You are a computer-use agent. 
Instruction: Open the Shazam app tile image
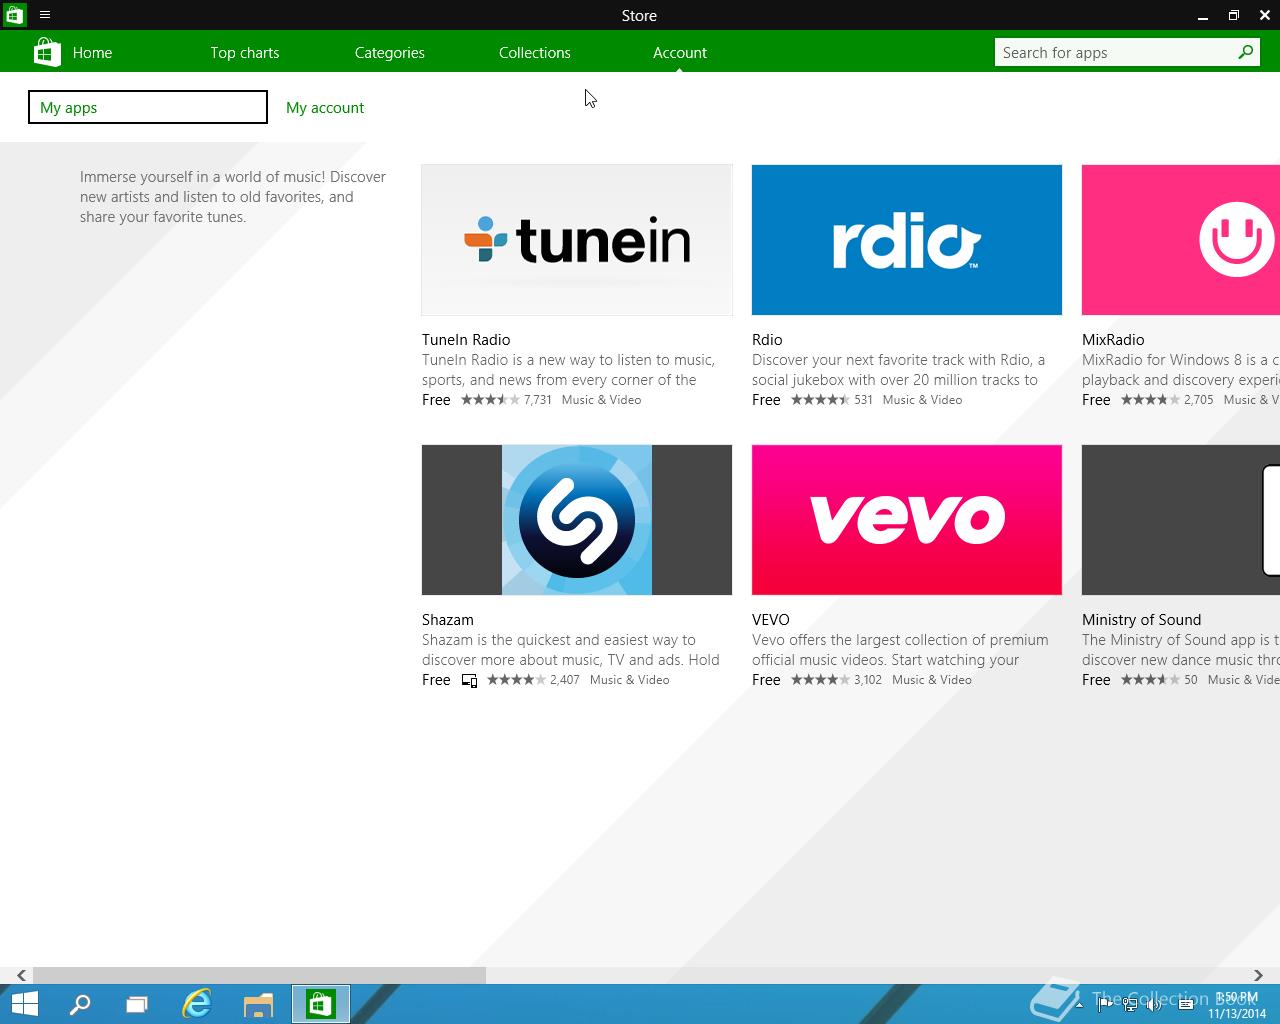(x=577, y=520)
